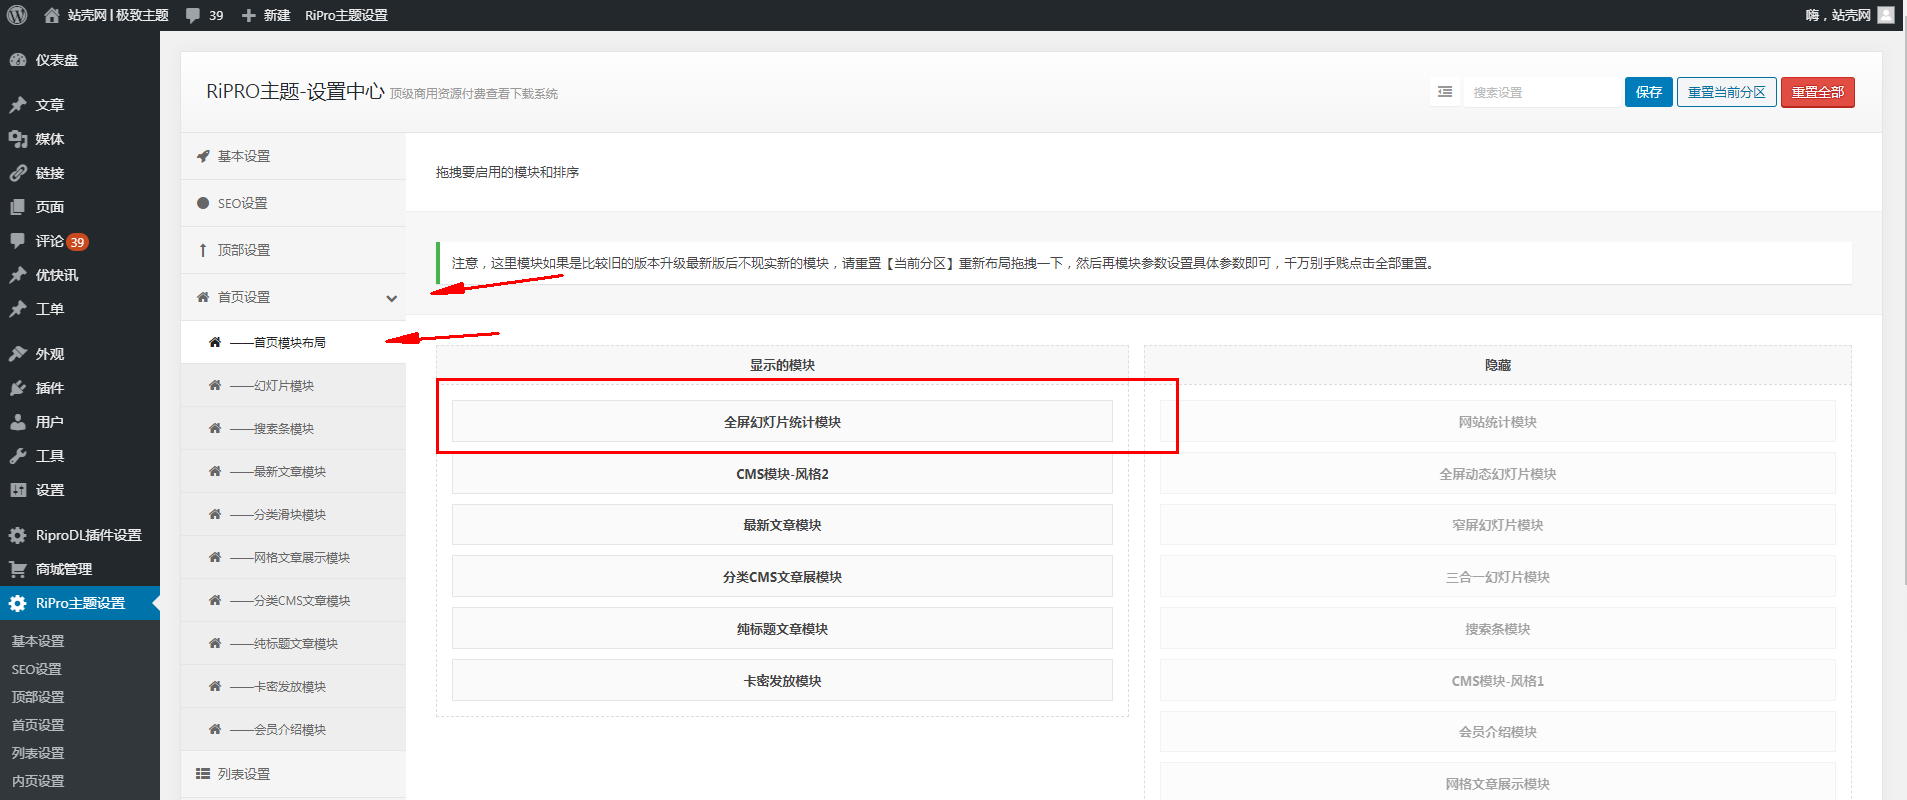1907x800 pixels.
Task: Select the shown 最新文章模块 block
Action: pos(782,525)
